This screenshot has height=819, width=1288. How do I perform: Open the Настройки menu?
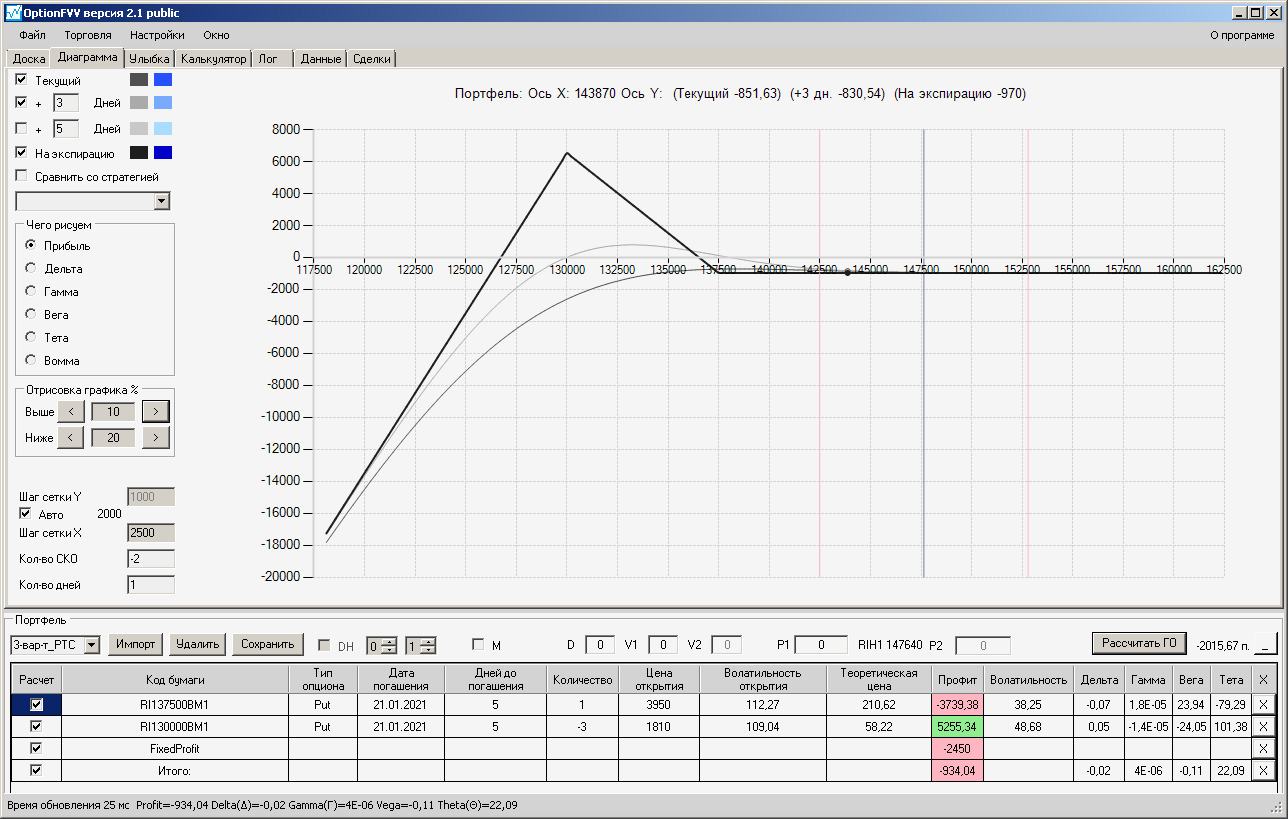pyautogui.click(x=157, y=35)
